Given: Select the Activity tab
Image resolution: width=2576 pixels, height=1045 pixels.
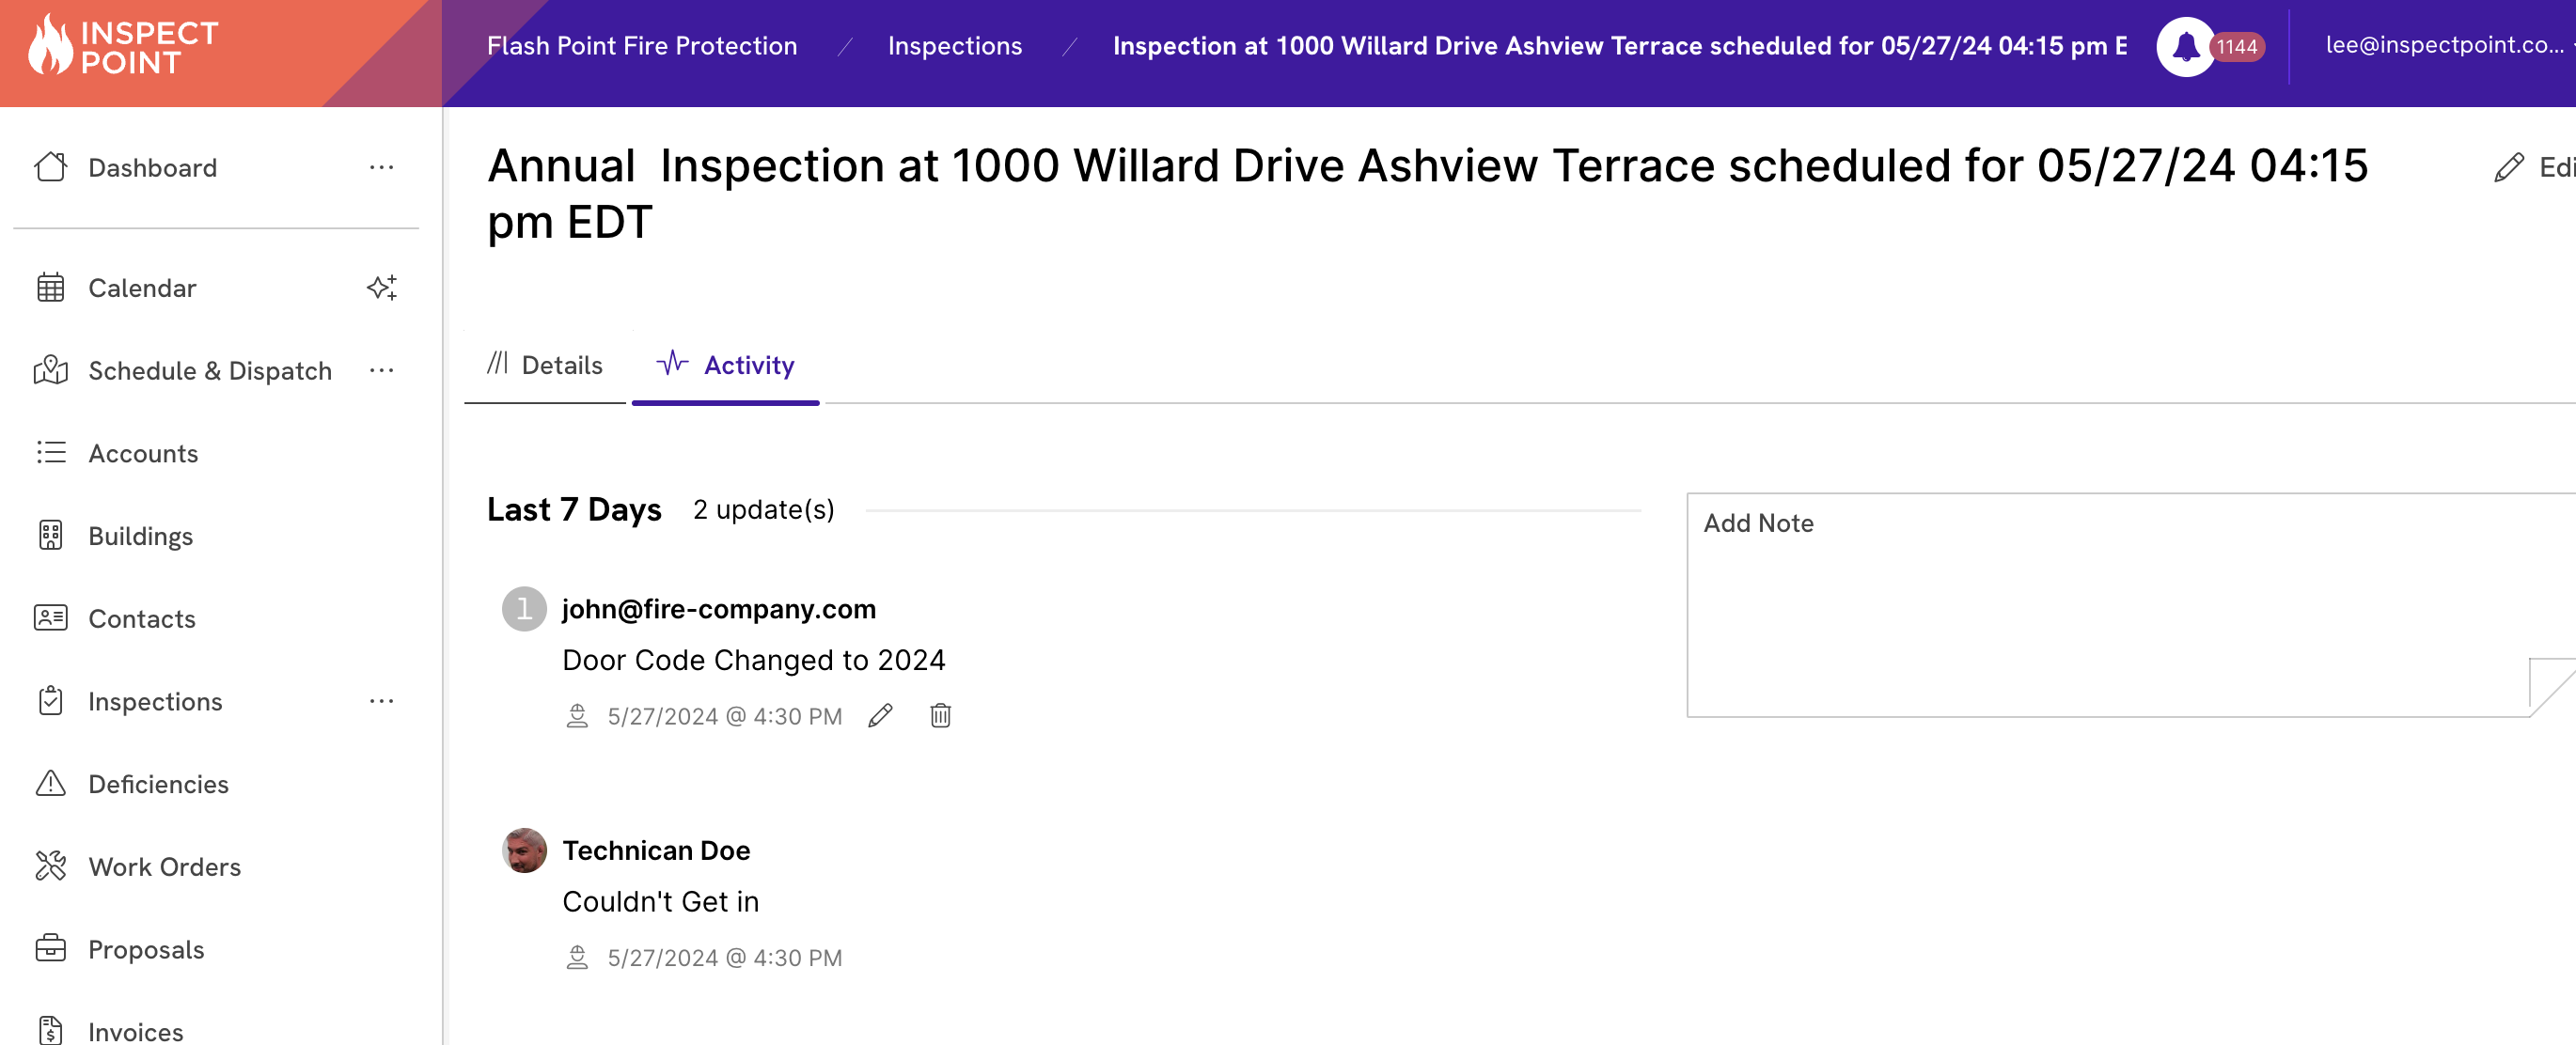Looking at the screenshot, I should (726, 365).
